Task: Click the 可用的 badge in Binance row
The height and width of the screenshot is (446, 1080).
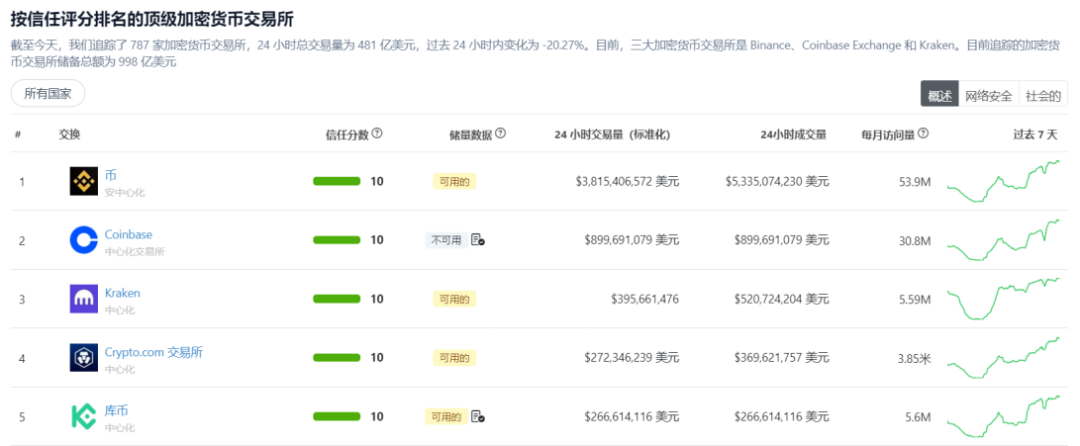Action: [x=455, y=182]
